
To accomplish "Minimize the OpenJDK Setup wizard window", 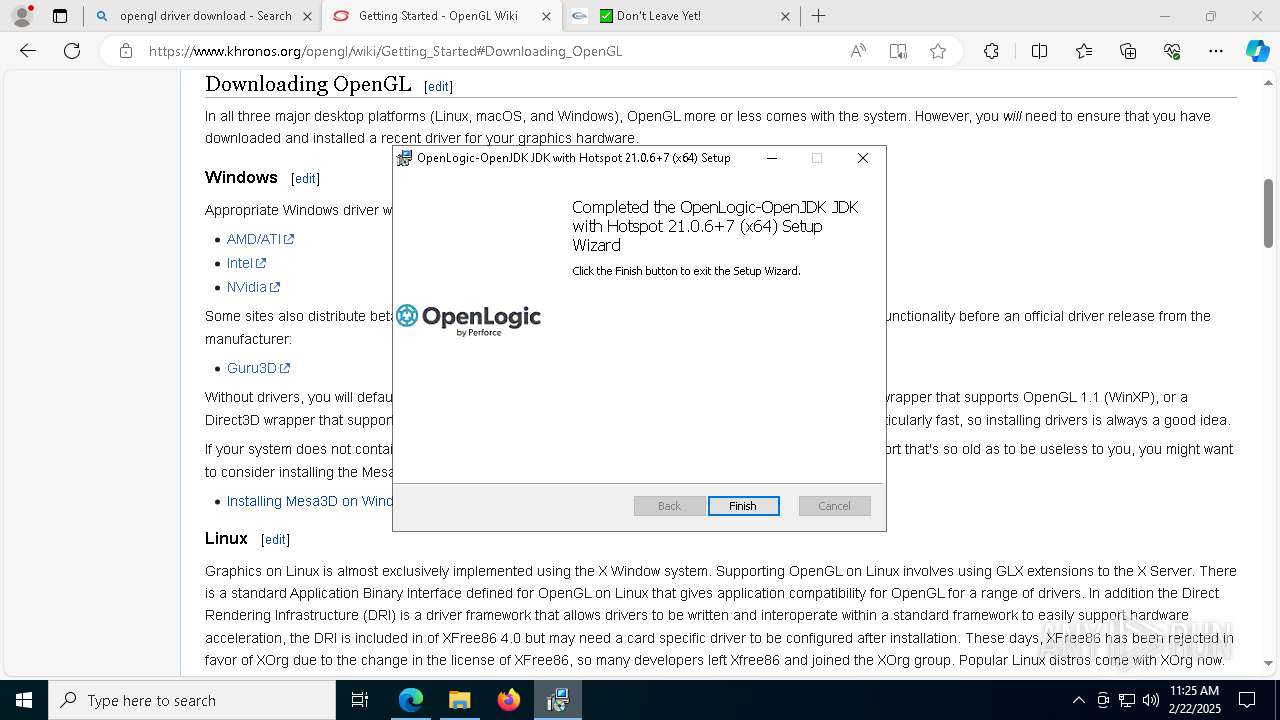I will tap(772, 158).
